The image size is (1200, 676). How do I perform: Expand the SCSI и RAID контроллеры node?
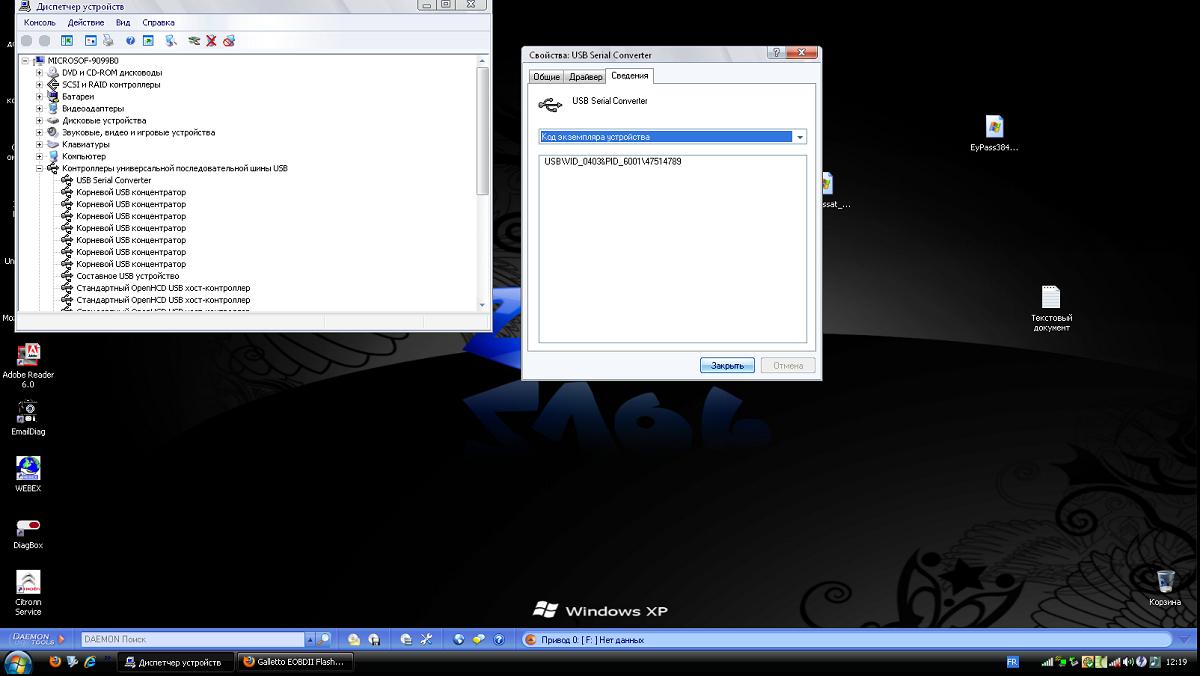point(40,84)
